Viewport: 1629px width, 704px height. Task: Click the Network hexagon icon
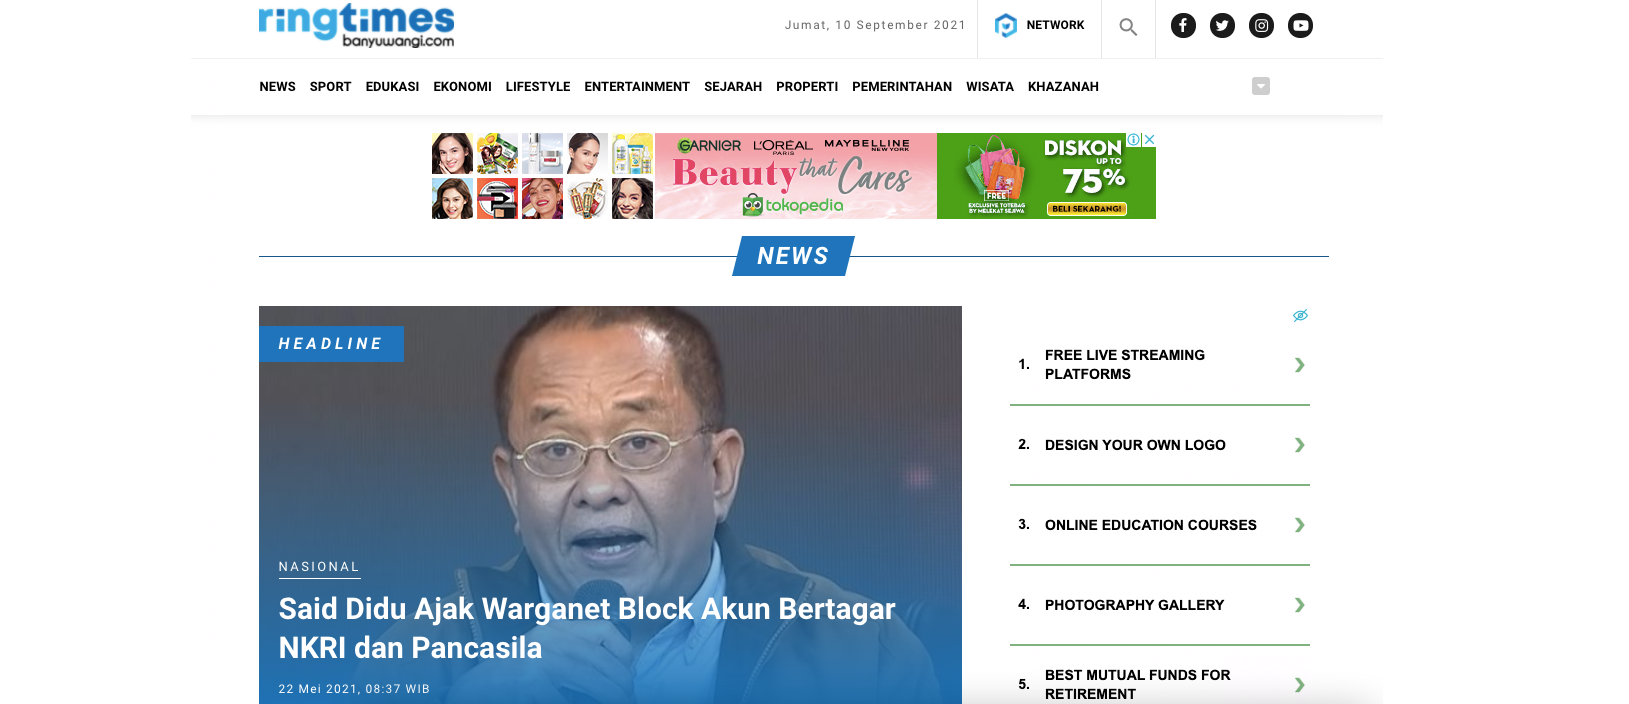[x=1005, y=25]
